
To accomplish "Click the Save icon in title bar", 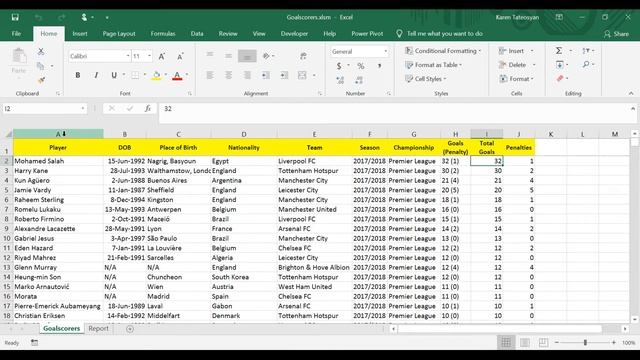I will click(15, 17).
